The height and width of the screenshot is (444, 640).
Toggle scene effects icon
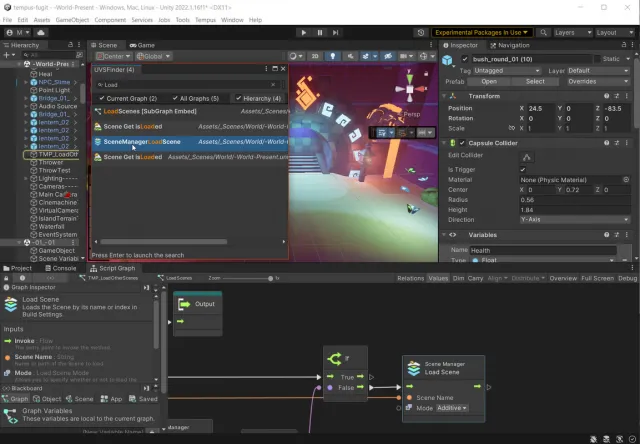coord(366,56)
